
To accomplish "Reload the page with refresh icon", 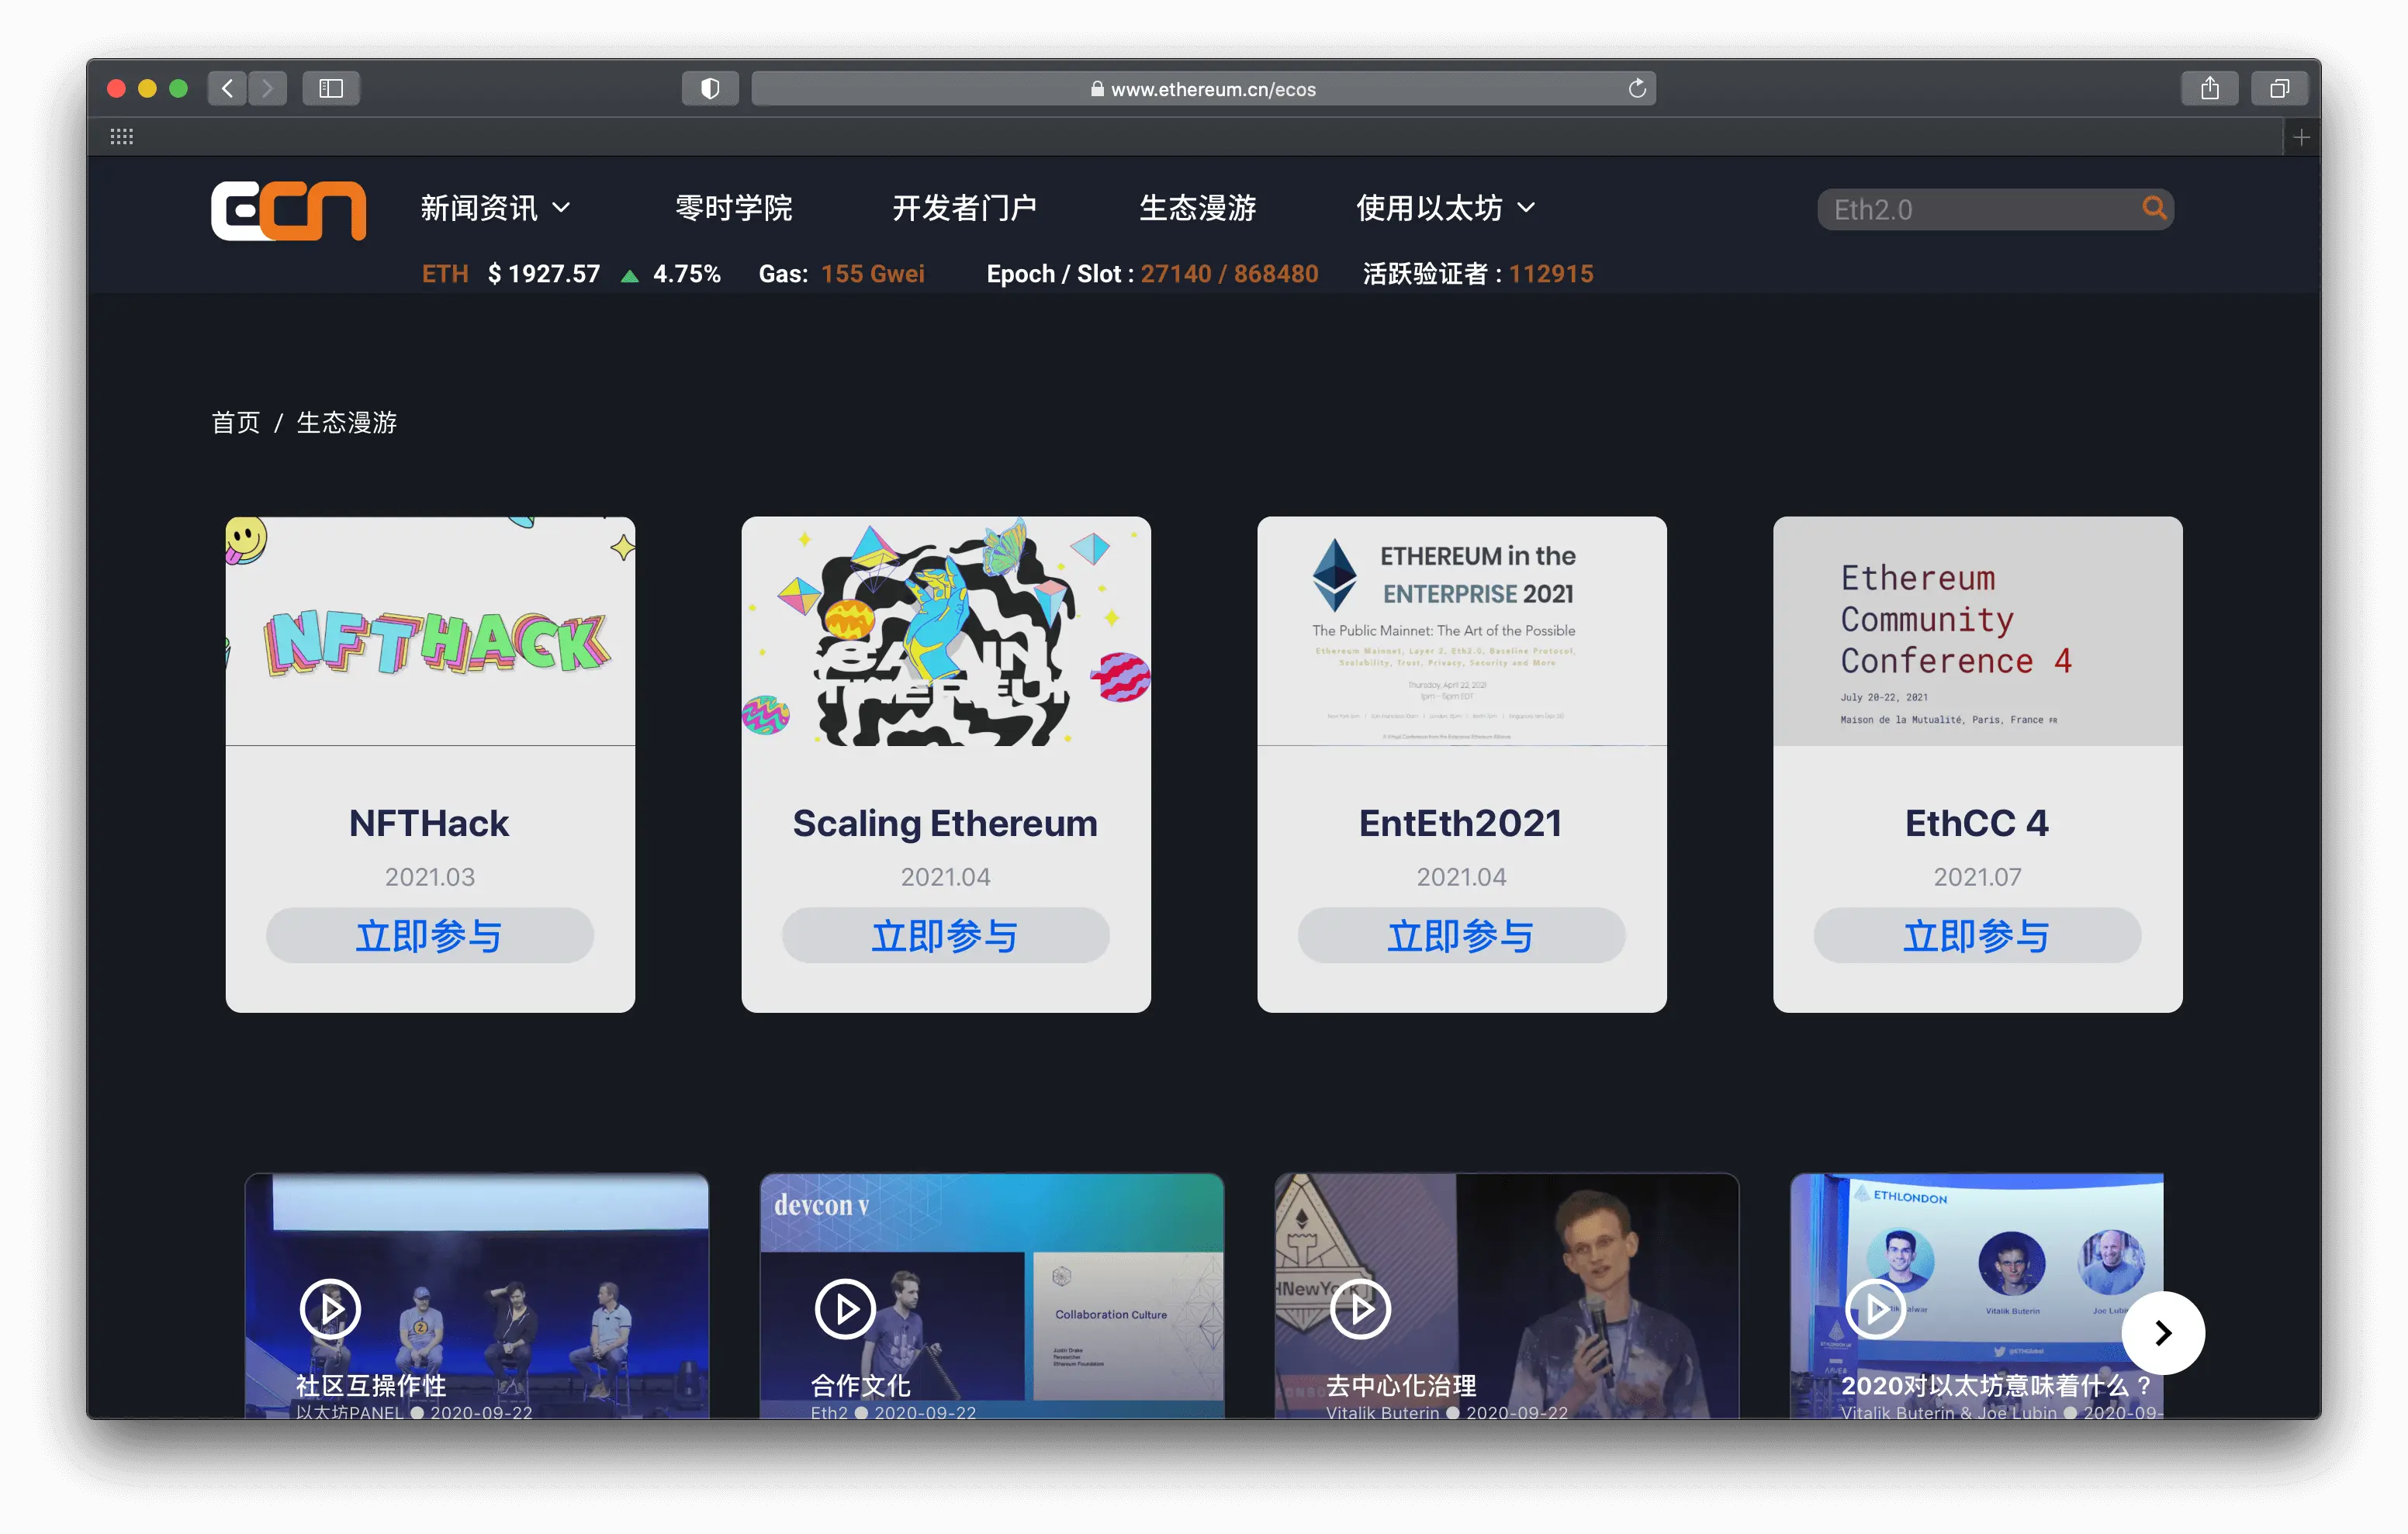I will point(1636,89).
